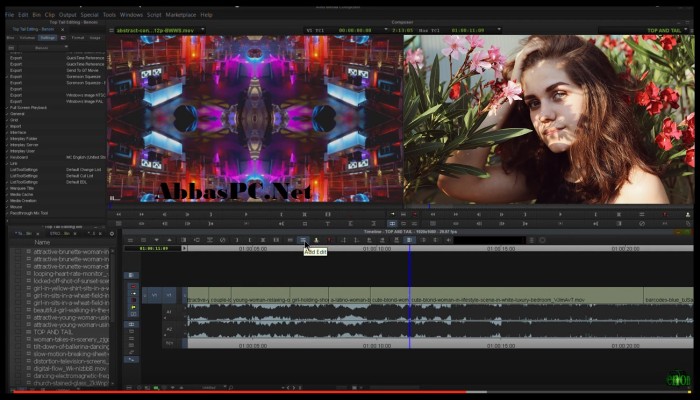This screenshot has height=400, width=700.
Task: Click the search magnifier beside Untitled view
Action: (231, 388)
